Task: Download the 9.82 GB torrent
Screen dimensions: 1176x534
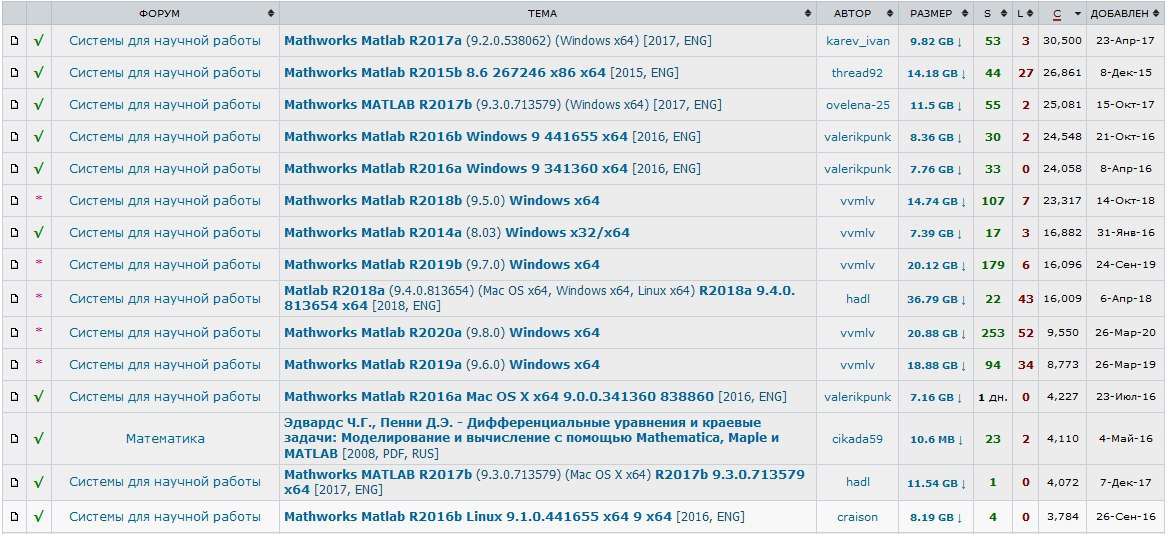Action: pos(938,41)
